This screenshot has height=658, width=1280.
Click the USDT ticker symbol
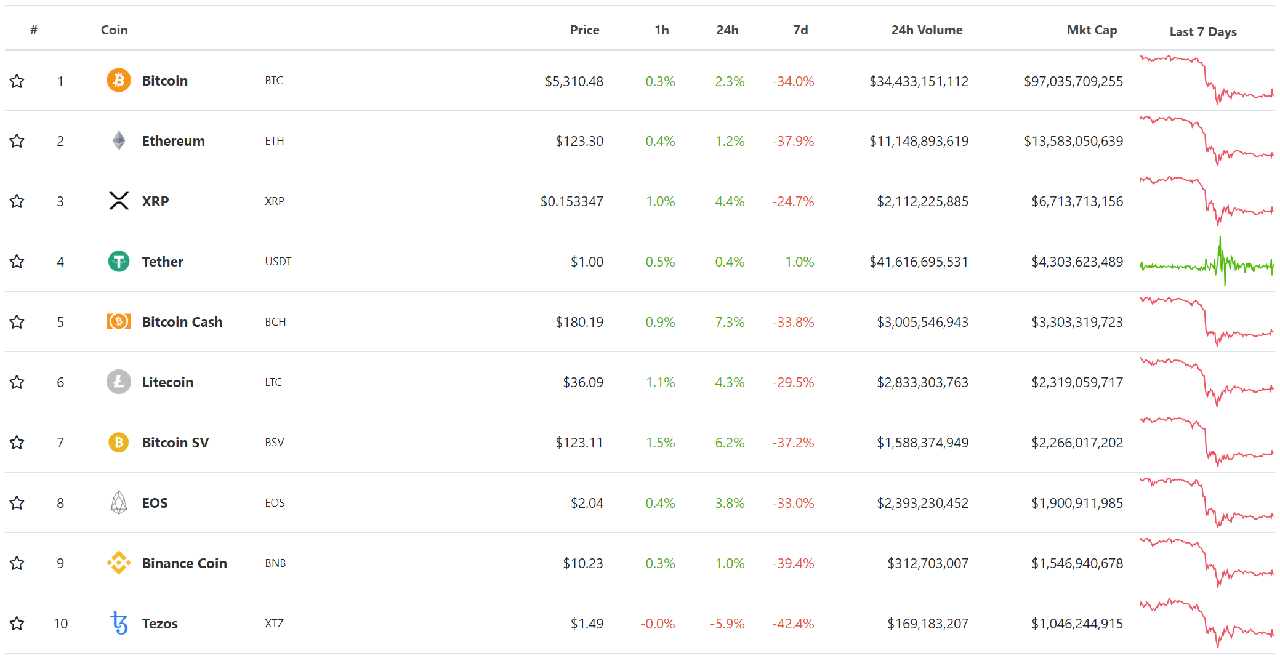278,262
